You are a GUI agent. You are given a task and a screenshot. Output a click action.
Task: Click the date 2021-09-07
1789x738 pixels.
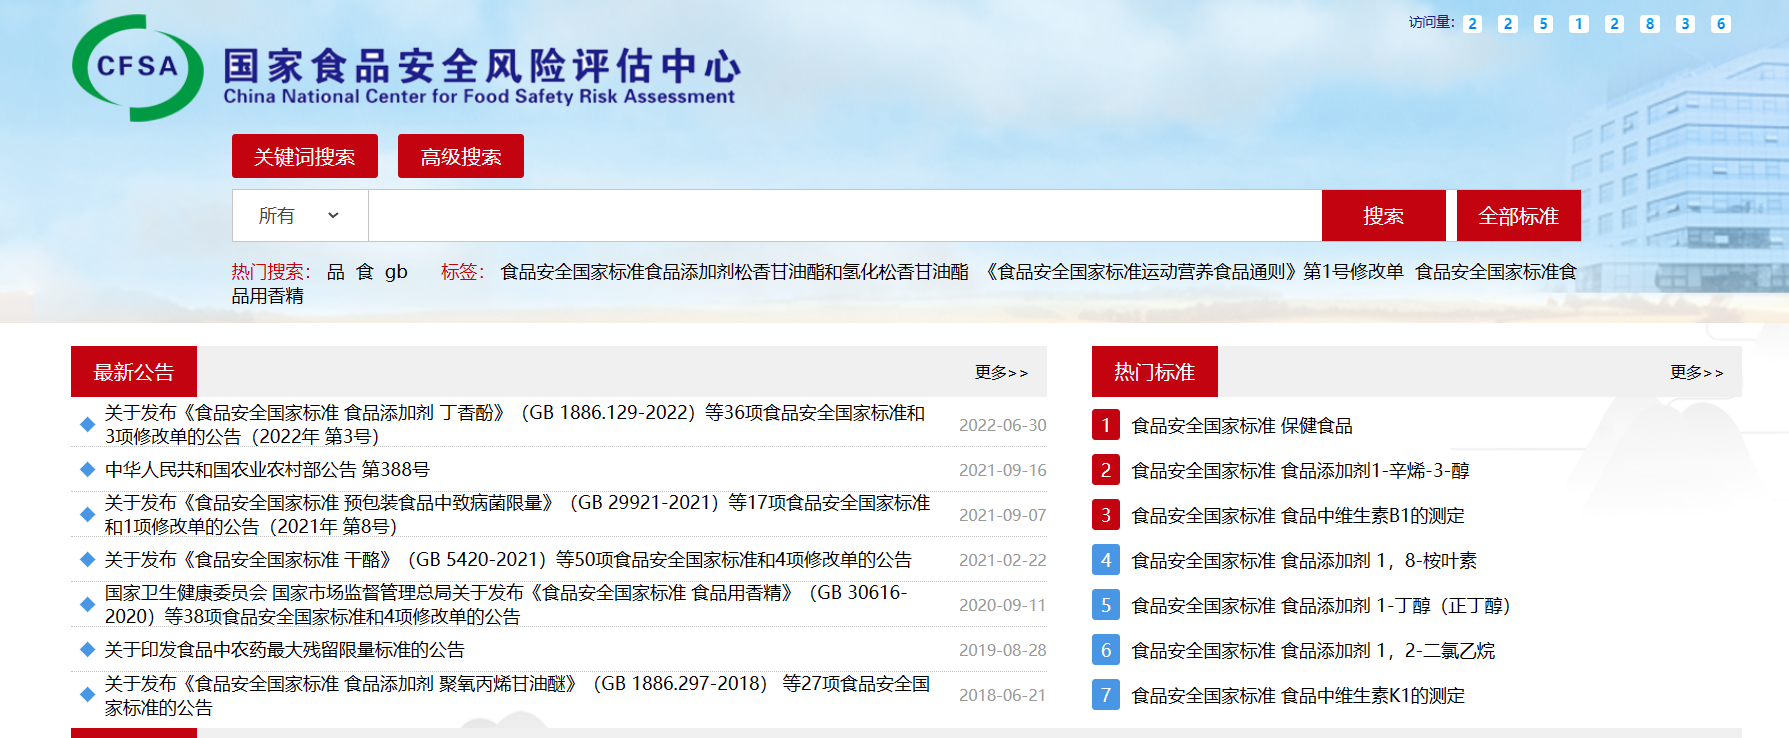[x=1003, y=515]
